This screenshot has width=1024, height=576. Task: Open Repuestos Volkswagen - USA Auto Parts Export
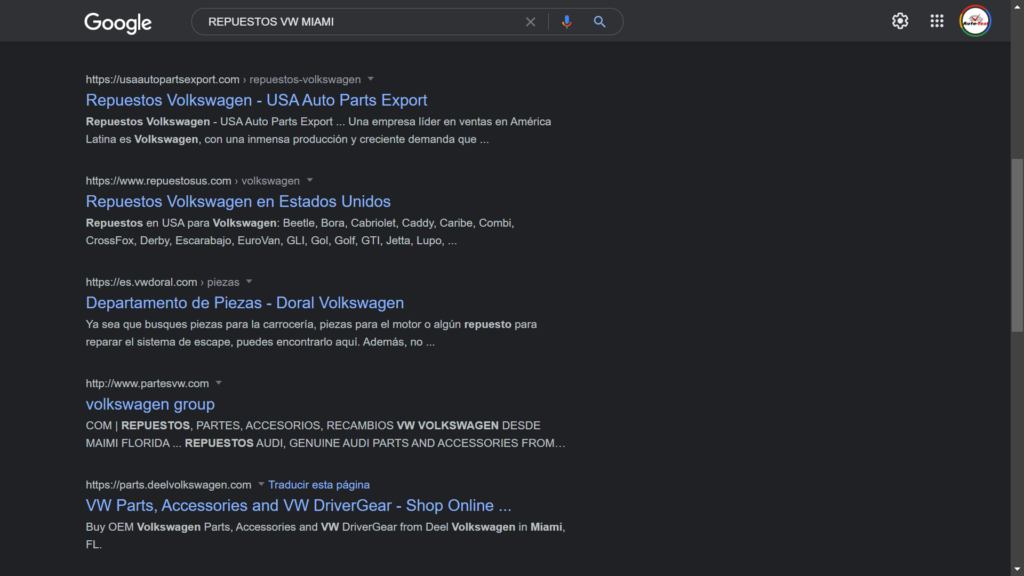click(257, 100)
